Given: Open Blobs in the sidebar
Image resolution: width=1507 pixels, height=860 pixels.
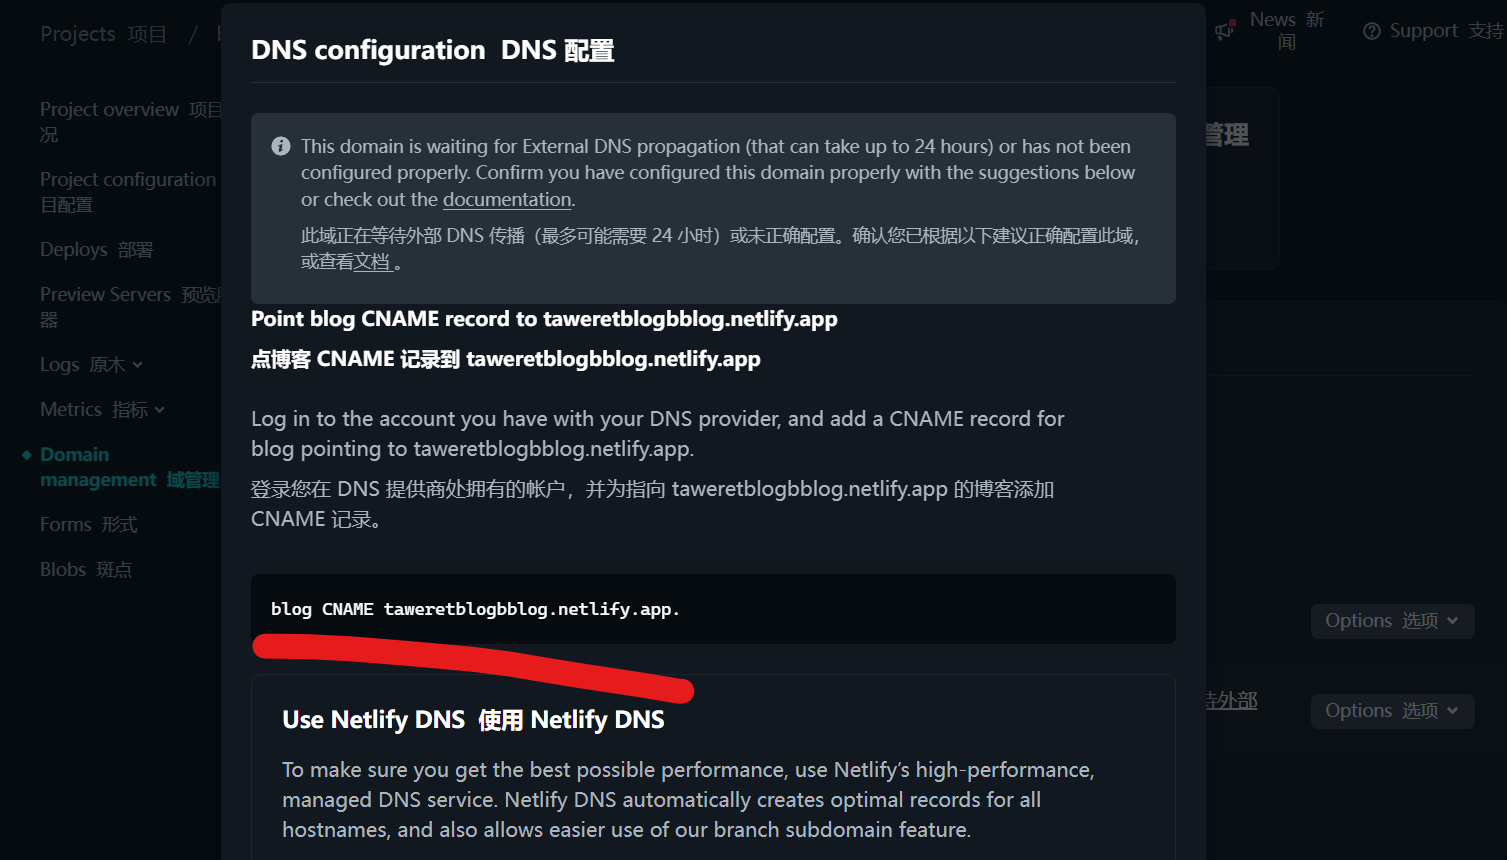Looking at the screenshot, I should pos(86,569).
